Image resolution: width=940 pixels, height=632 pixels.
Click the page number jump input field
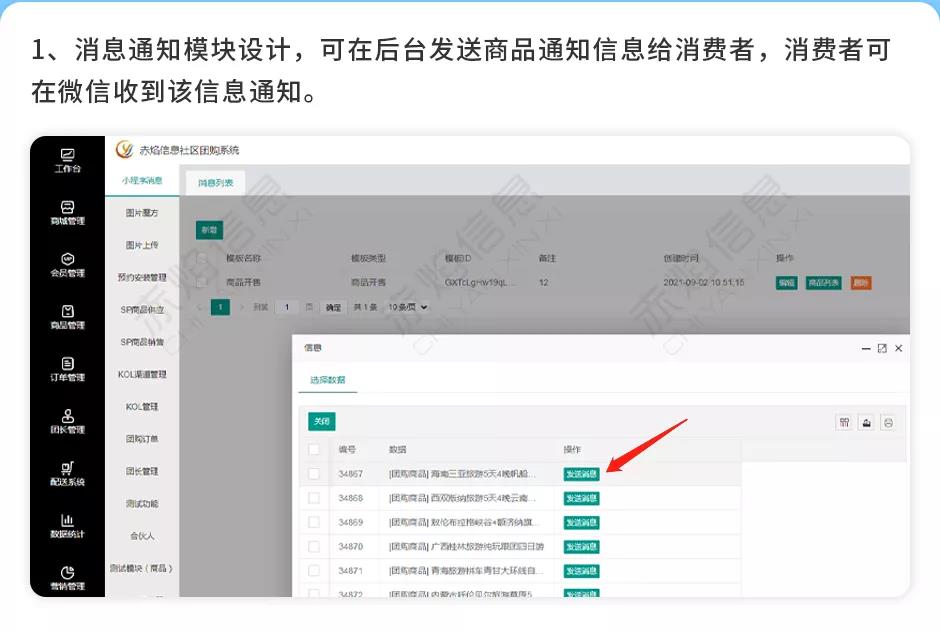288,307
